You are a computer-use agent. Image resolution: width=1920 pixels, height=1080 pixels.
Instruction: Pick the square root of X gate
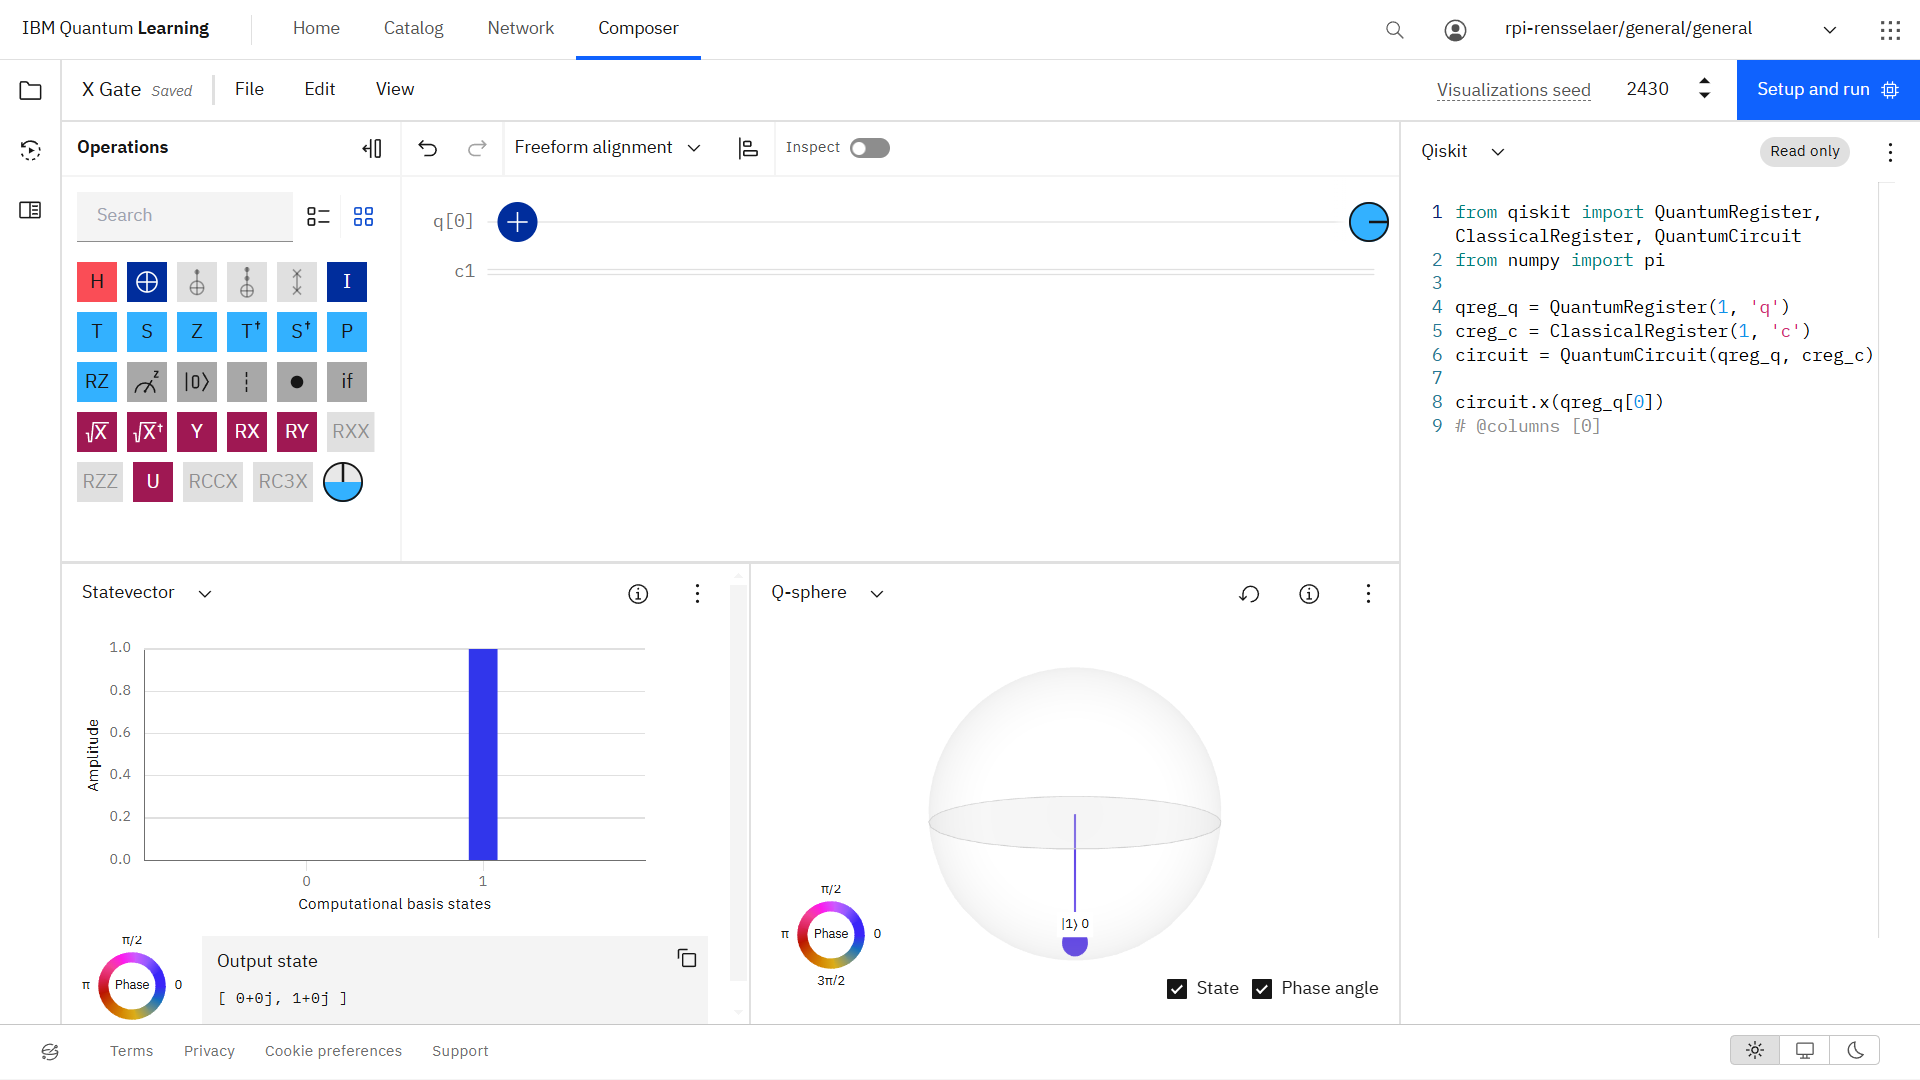pyautogui.click(x=97, y=432)
